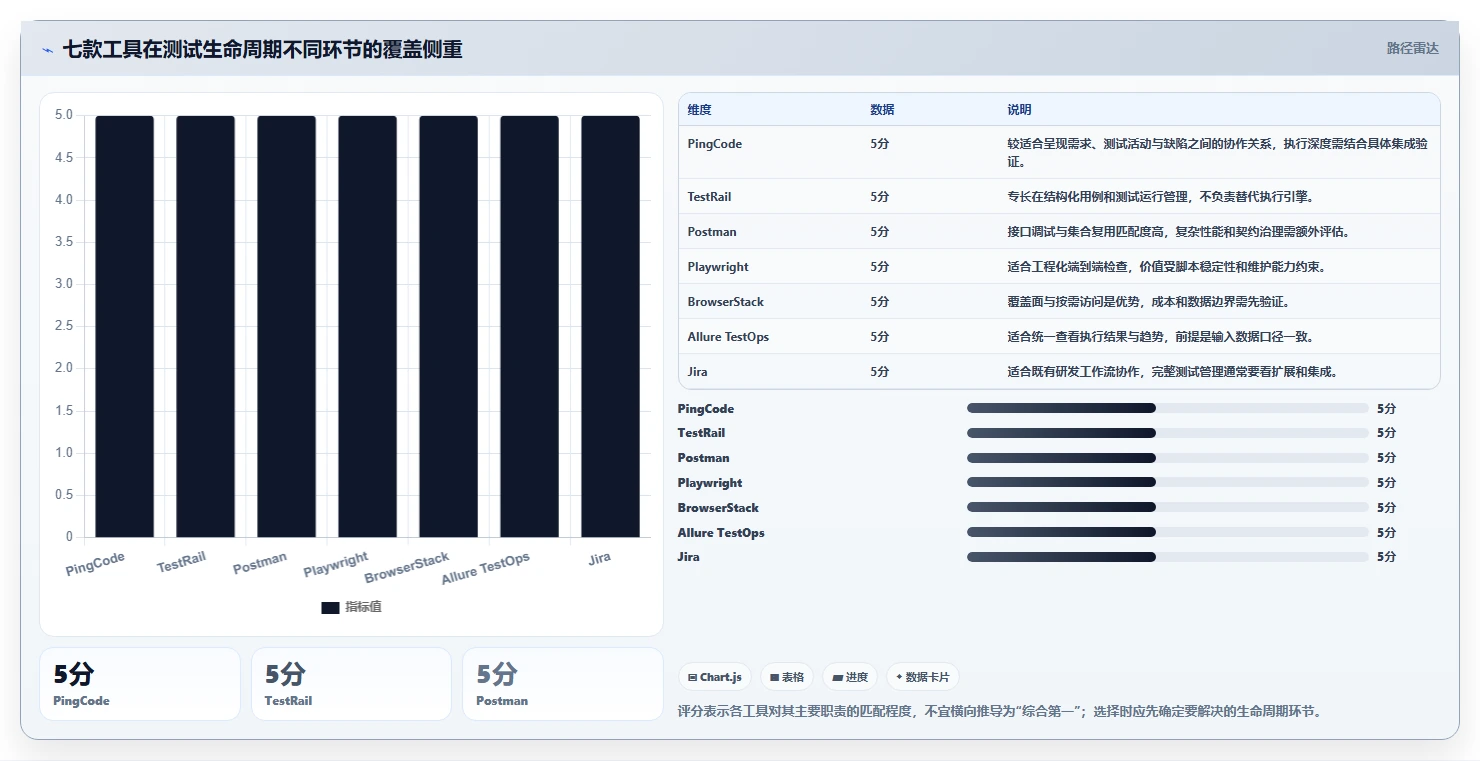The width and height of the screenshot is (1480, 761).
Task: Click the BrowserStack x-axis label
Action: (407, 567)
